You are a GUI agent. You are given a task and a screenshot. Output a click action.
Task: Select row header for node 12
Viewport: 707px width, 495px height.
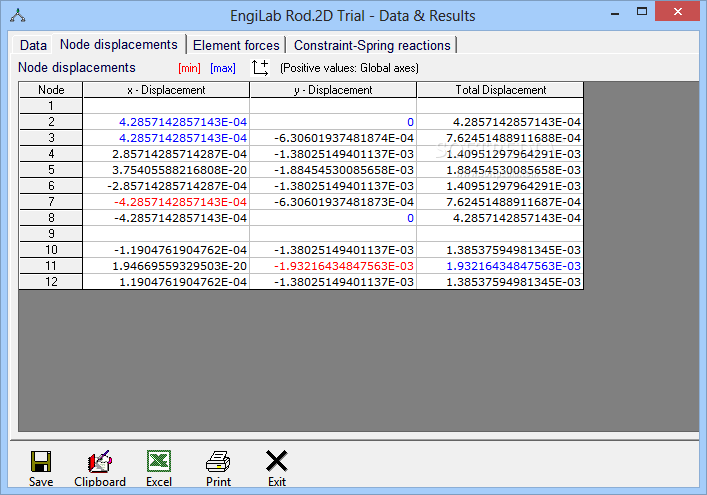pos(51,282)
